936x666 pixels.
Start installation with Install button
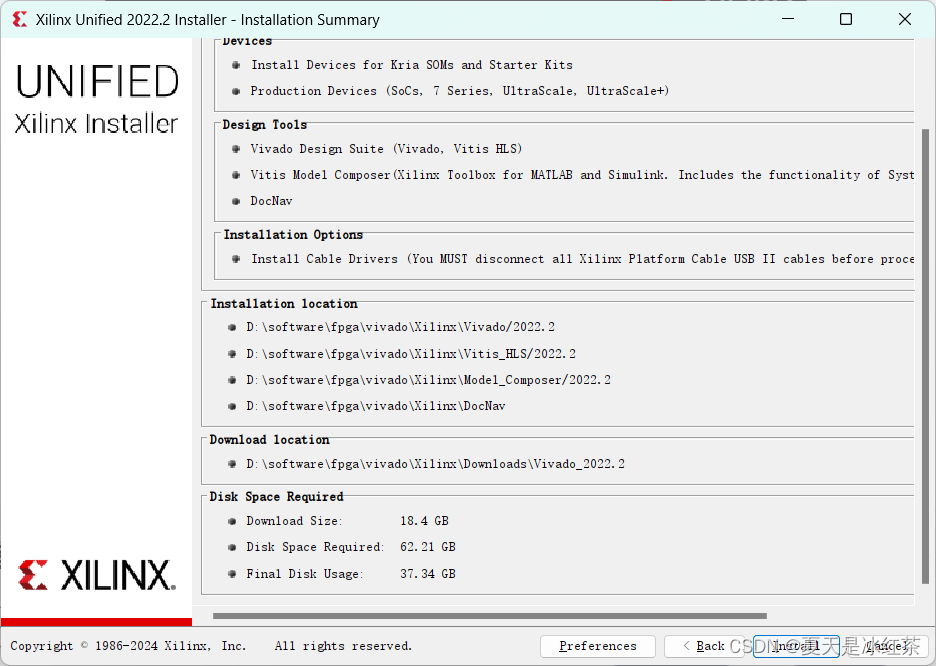click(x=796, y=646)
